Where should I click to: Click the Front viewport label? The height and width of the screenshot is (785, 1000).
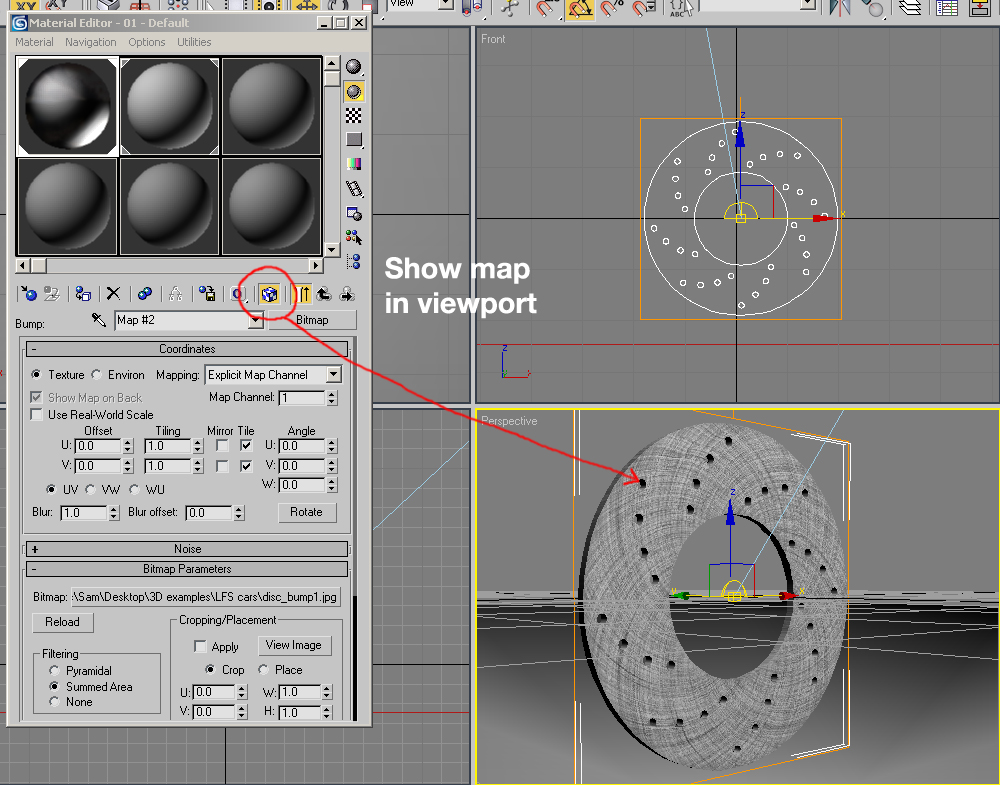pos(493,39)
